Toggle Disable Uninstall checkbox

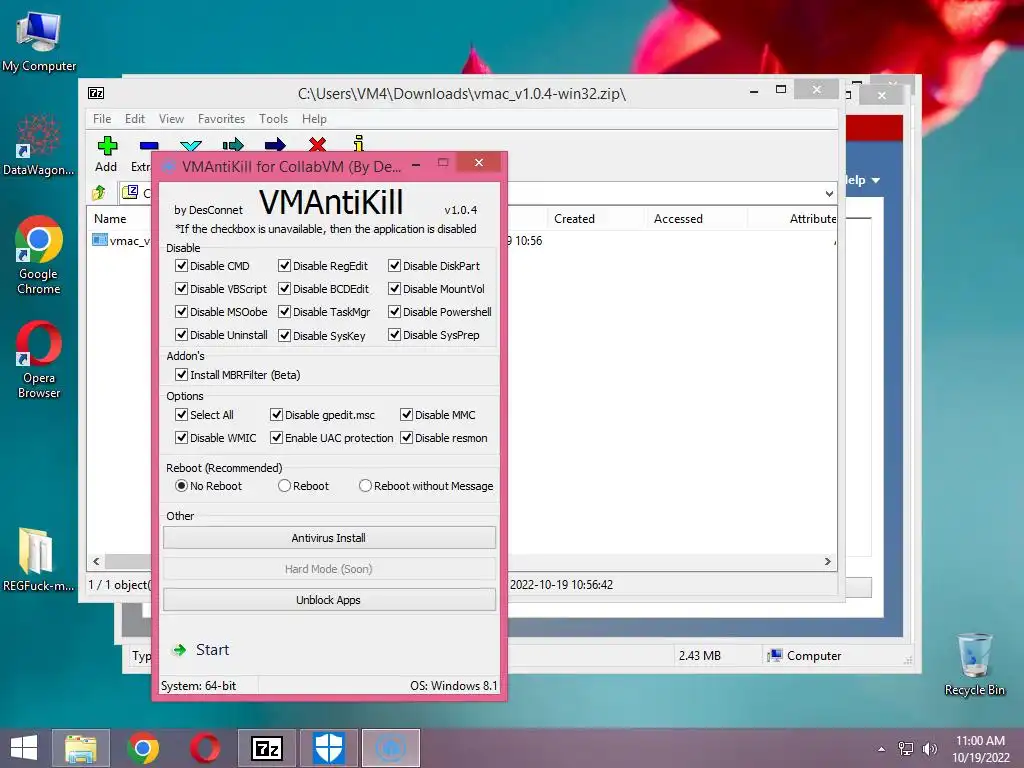click(182, 334)
